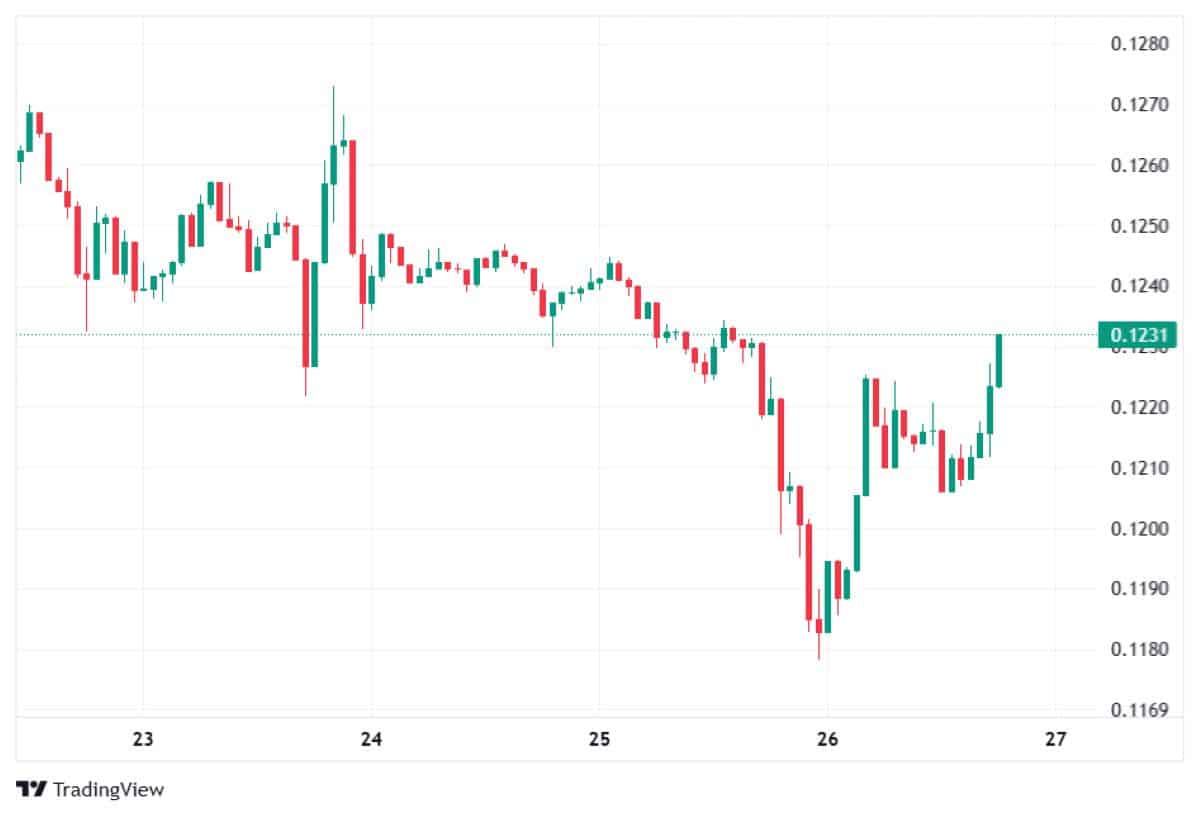
Task: Click the 0.1270 price axis label
Action: [x=1138, y=104]
